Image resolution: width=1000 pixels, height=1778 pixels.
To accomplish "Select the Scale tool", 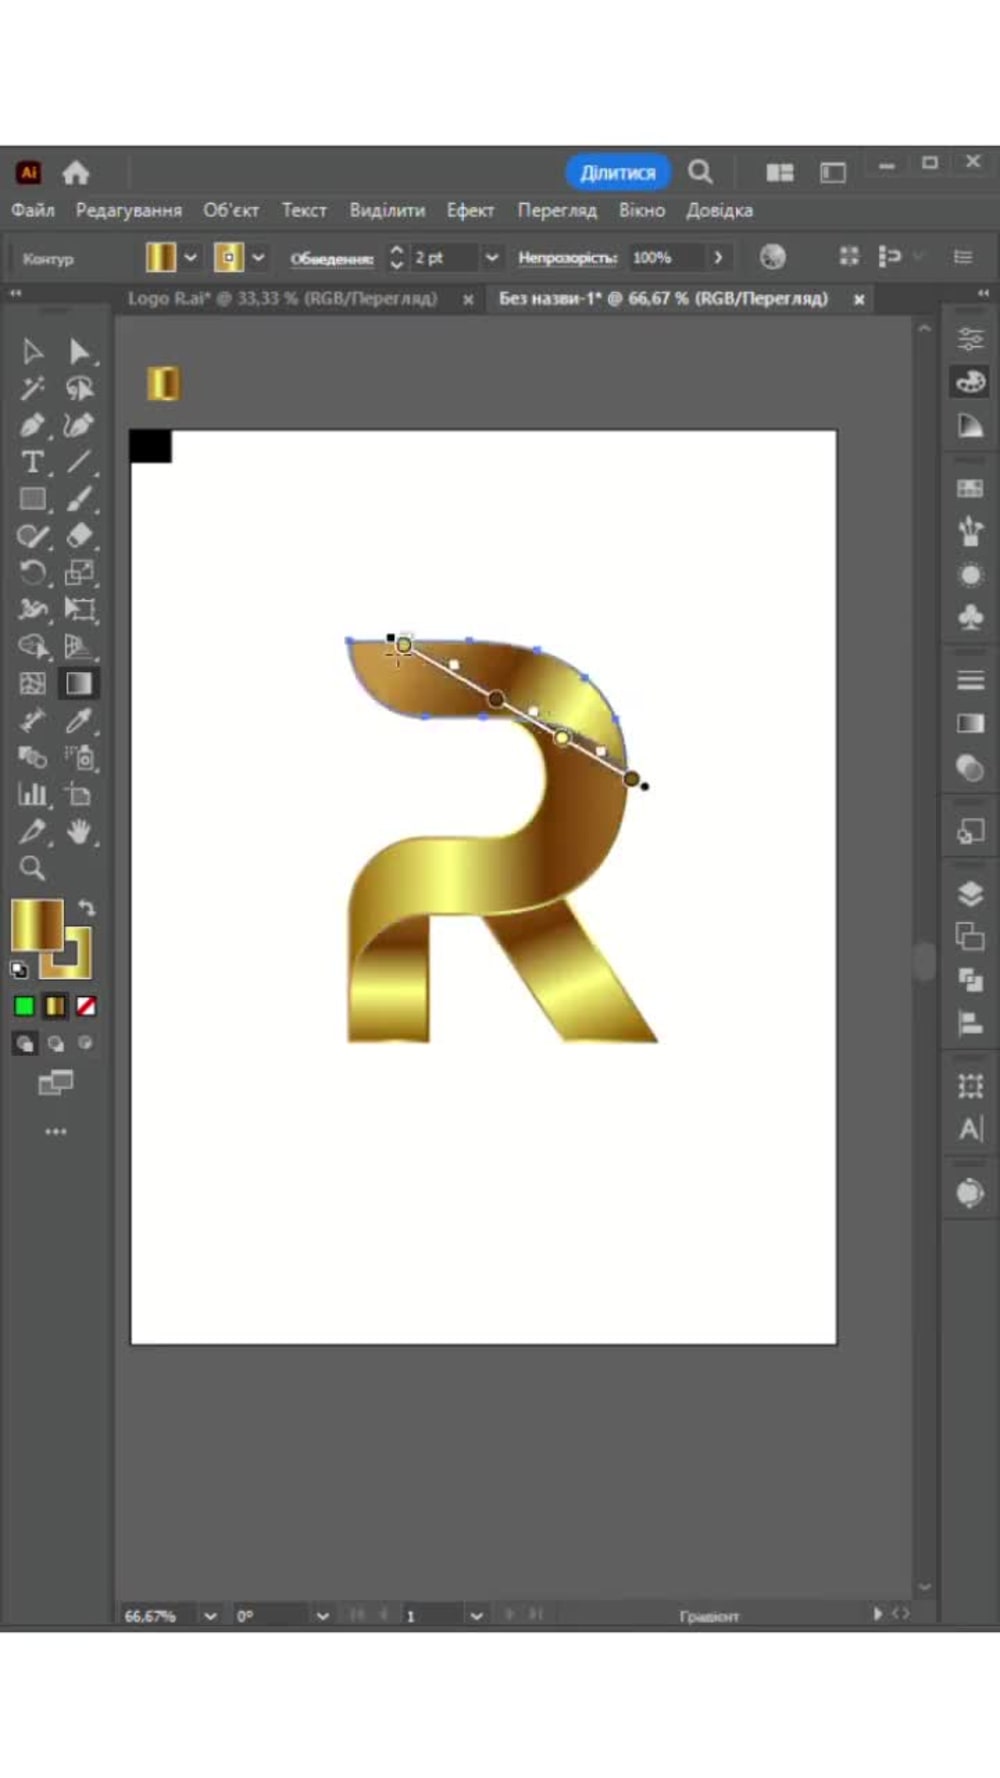I will click(79, 573).
